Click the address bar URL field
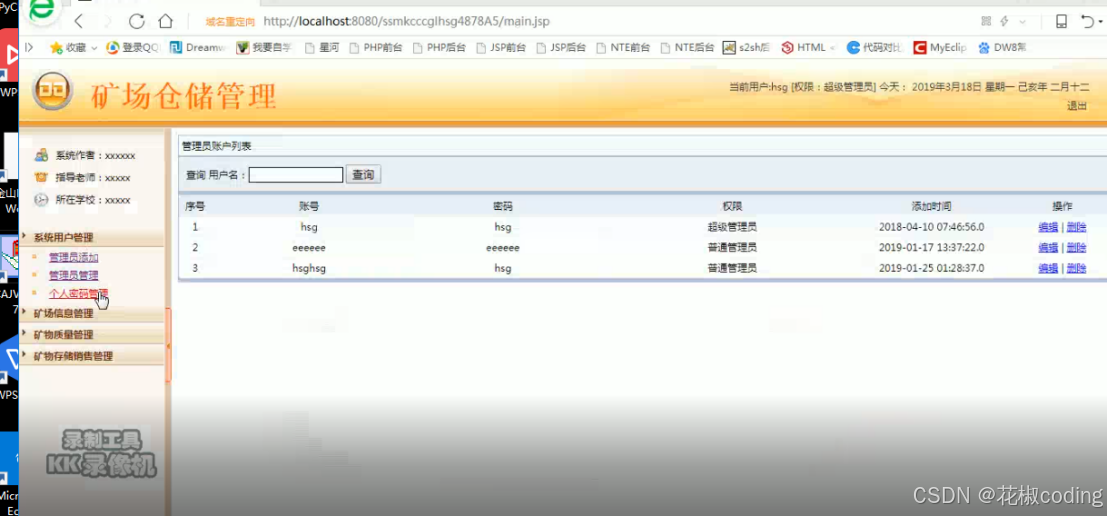 pos(406,22)
